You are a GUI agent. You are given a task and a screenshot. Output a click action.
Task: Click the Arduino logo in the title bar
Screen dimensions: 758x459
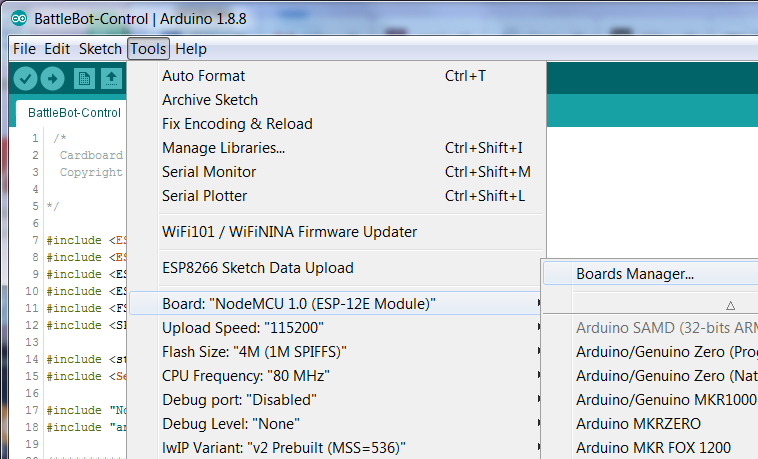[19, 19]
